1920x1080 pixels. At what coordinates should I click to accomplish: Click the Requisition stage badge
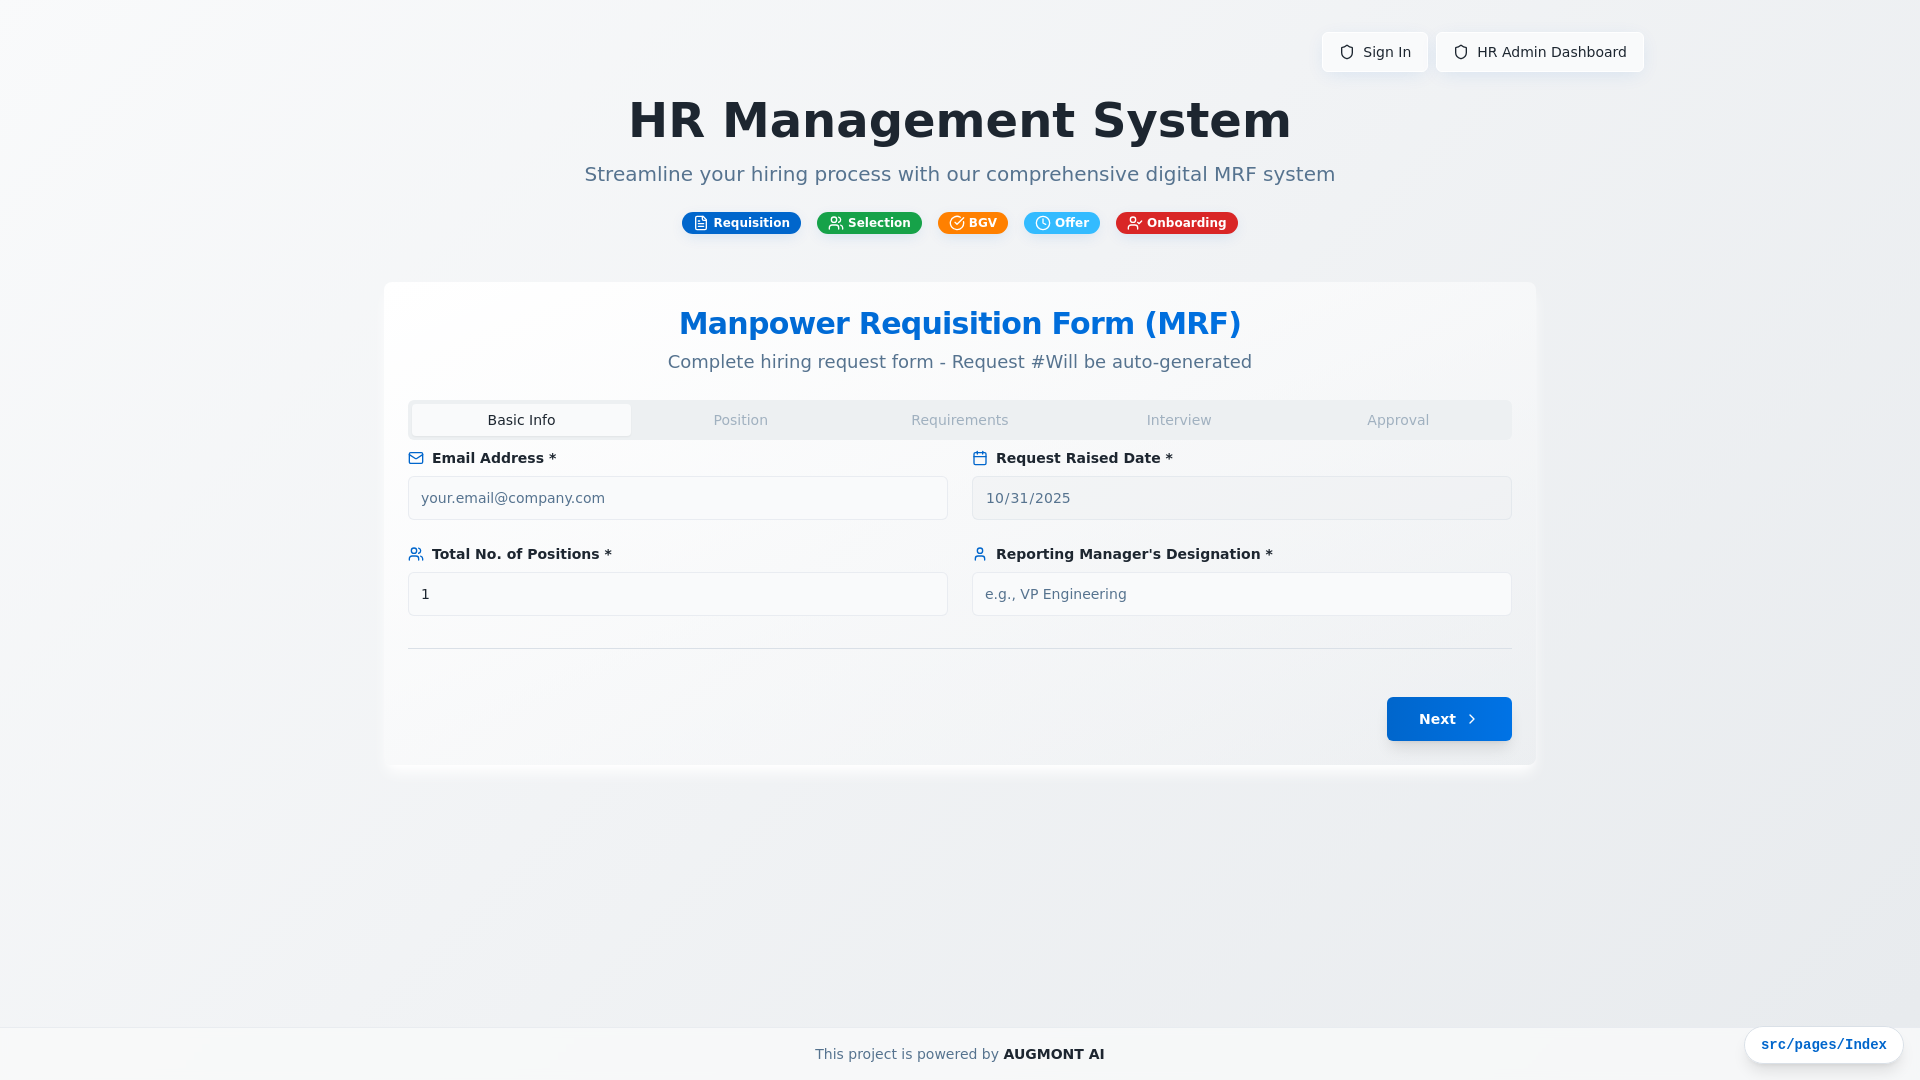click(741, 223)
